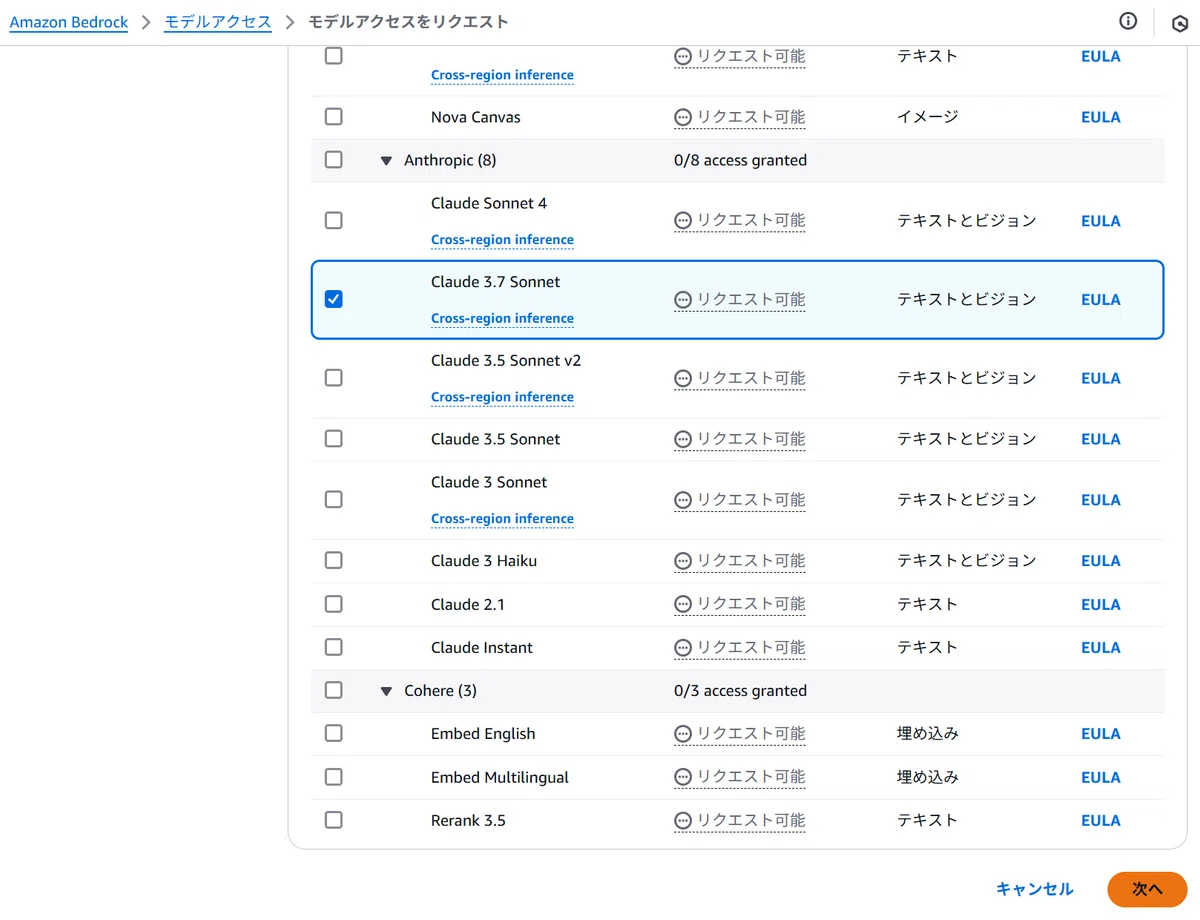Open EULA for Claude 2.1
Image resolution: width=1200 pixels, height=920 pixels.
point(1101,605)
